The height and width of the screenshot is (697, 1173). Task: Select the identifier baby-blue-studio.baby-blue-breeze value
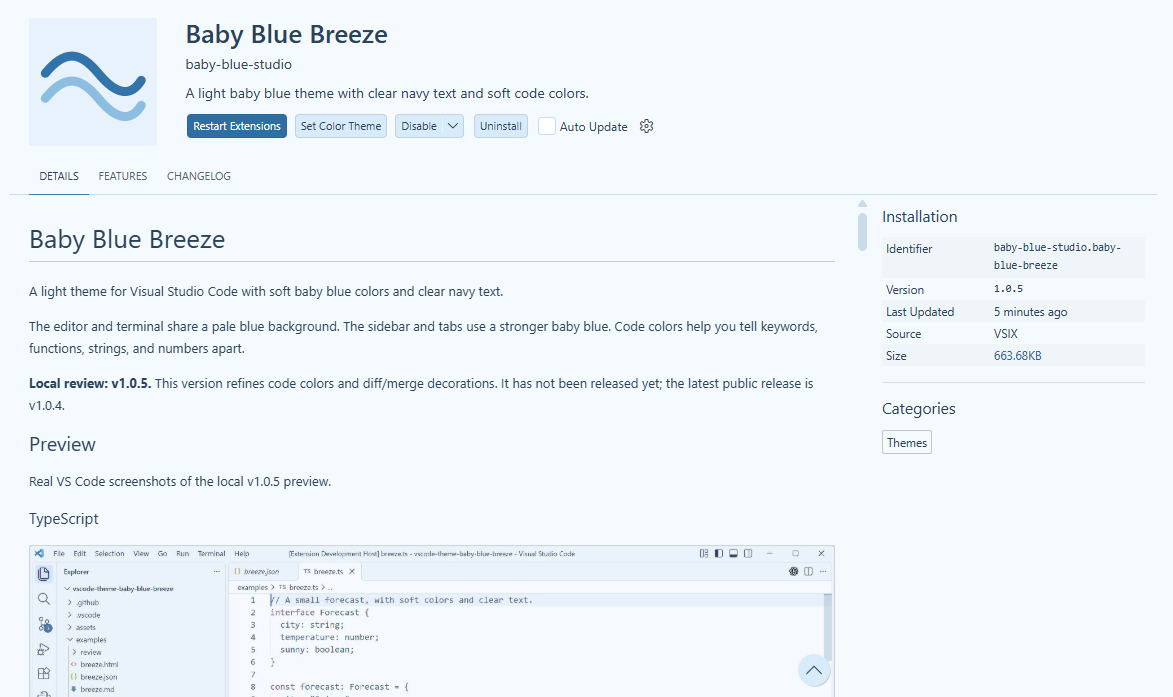click(x=1057, y=256)
